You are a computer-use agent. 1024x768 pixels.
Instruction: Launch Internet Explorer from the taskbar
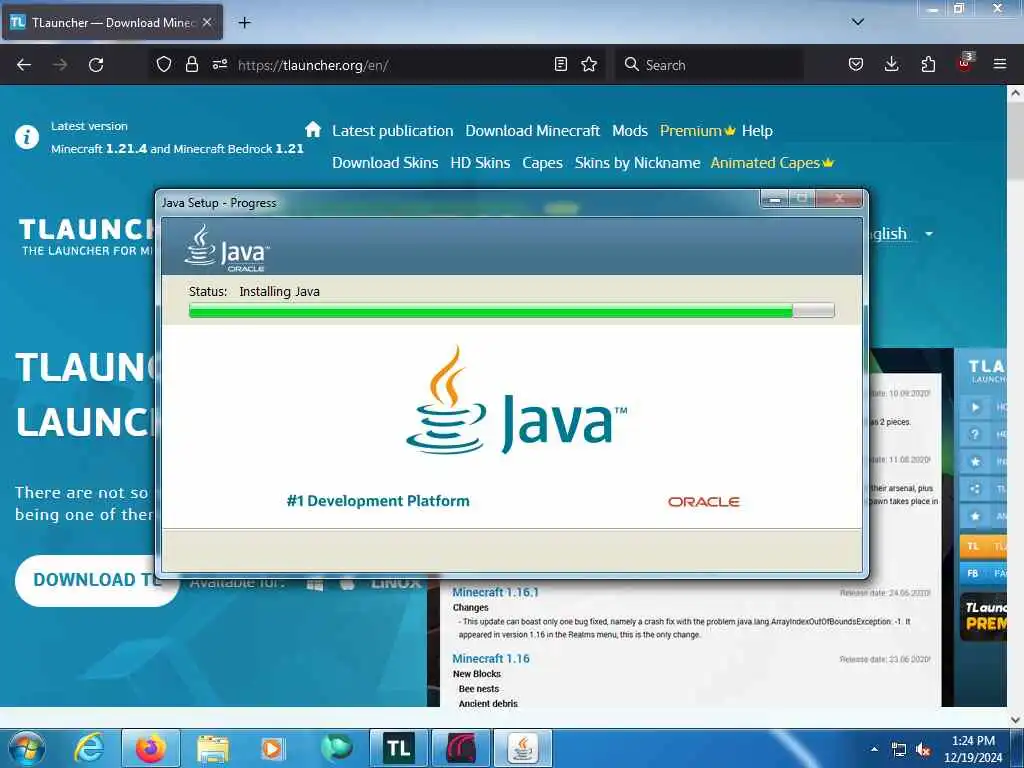click(x=89, y=748)
